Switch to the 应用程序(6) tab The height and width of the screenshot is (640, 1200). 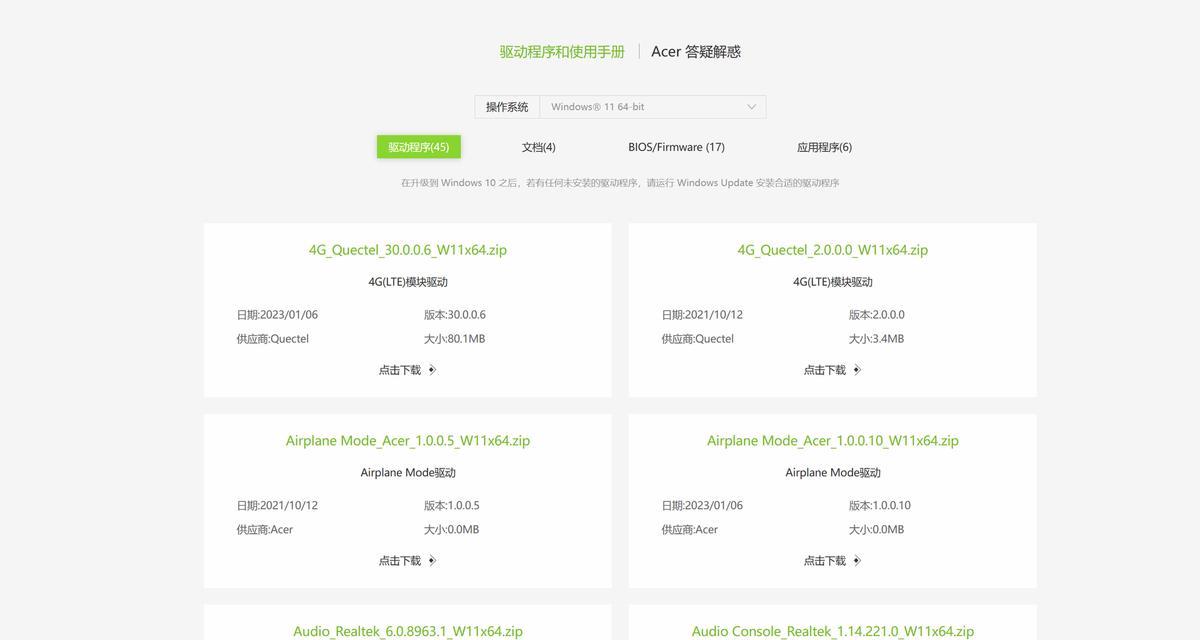coord(825,147)
